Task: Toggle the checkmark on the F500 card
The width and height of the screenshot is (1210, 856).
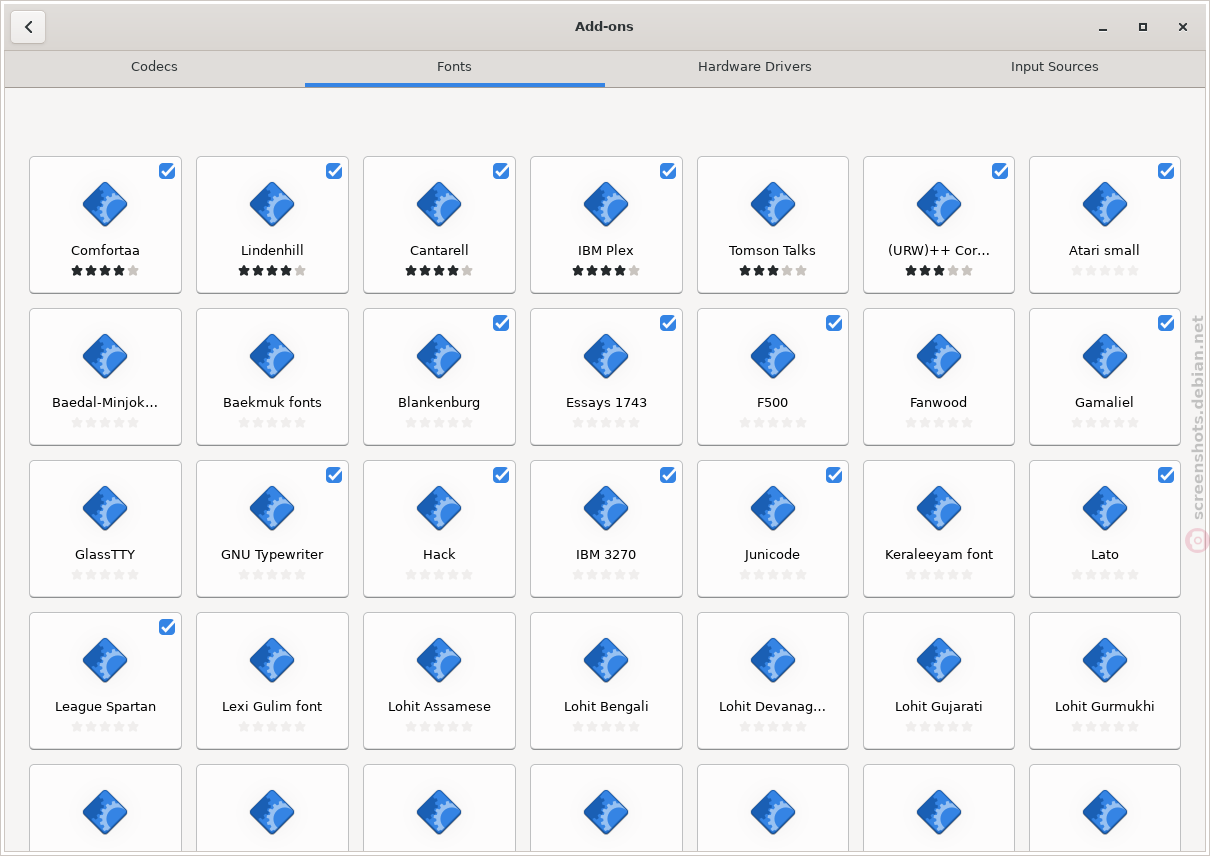Action: pyautogui.click(x=834, y=323)
